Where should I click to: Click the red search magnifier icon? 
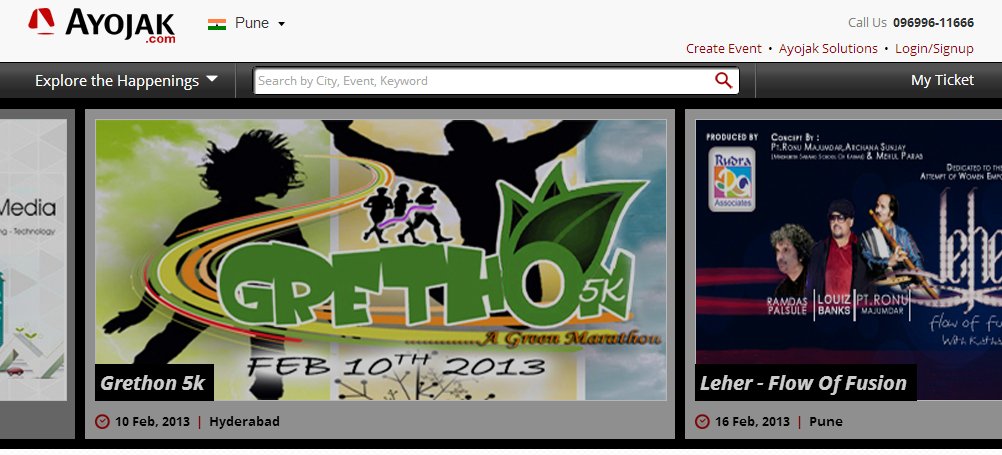pyautogui.click(x=723, y=81)
